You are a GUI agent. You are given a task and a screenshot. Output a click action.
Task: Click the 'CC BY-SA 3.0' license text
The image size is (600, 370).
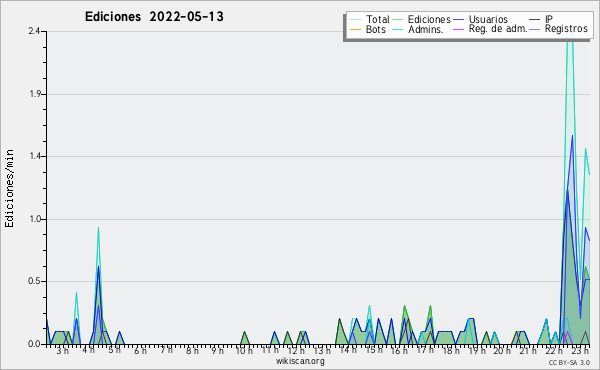pos(569,363)
